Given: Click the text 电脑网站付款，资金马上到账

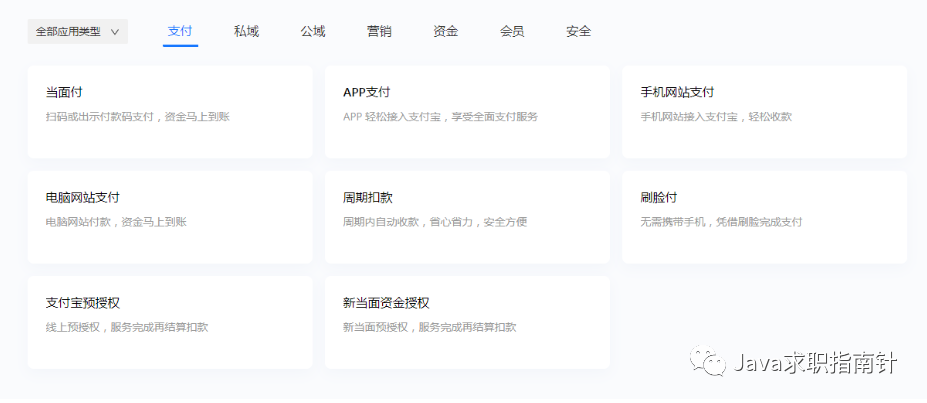Looking at the screenshot, I should [116, 222].
